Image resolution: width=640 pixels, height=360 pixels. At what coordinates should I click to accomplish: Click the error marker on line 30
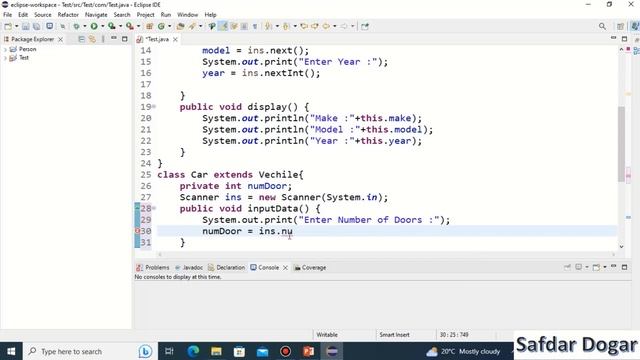tap(138, 231)
